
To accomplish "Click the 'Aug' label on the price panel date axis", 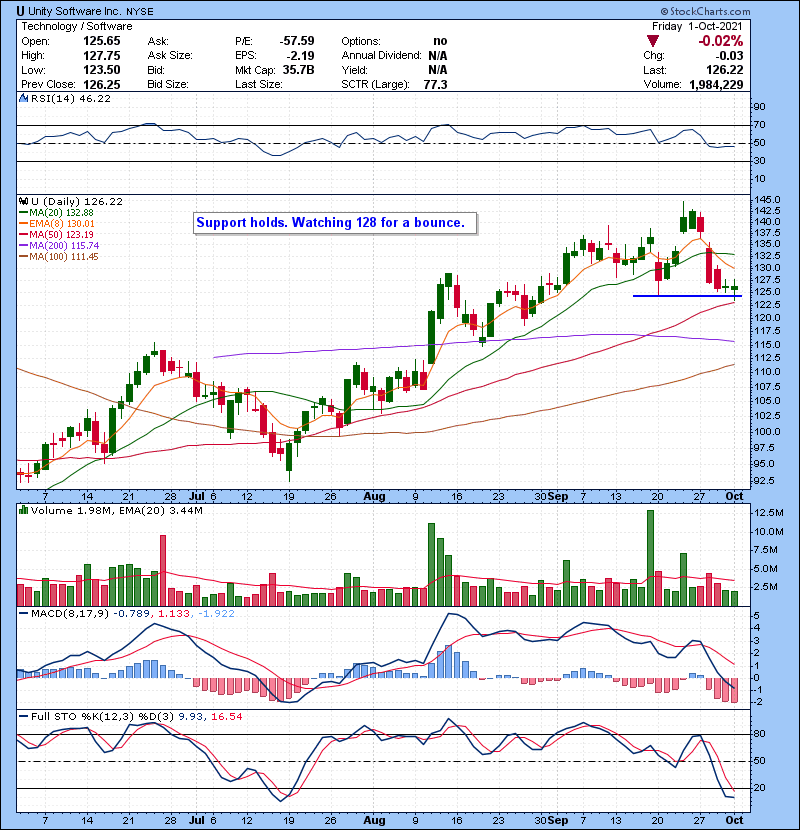I will click(x=374, y=497).
